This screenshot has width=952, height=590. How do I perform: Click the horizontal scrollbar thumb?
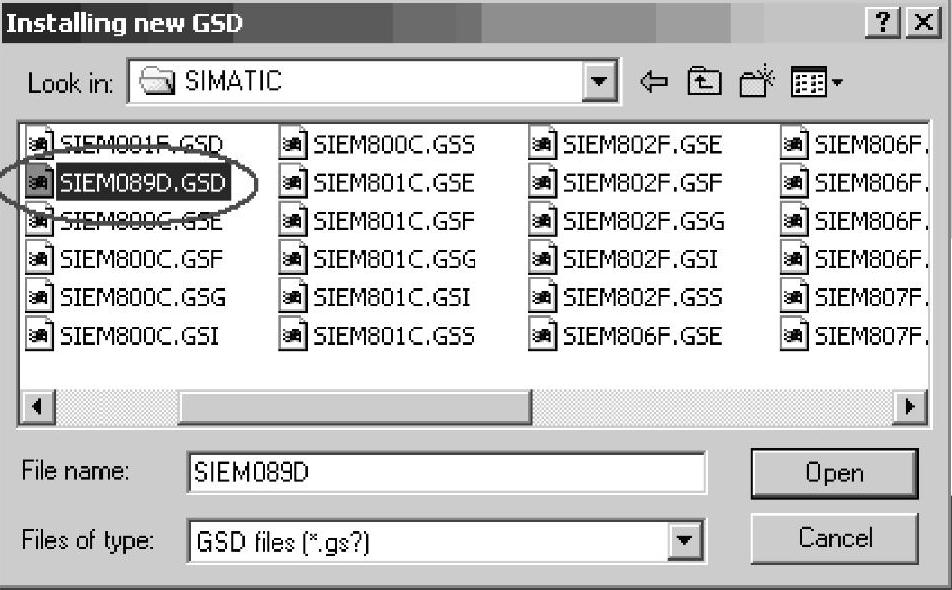tap(355, 406)
